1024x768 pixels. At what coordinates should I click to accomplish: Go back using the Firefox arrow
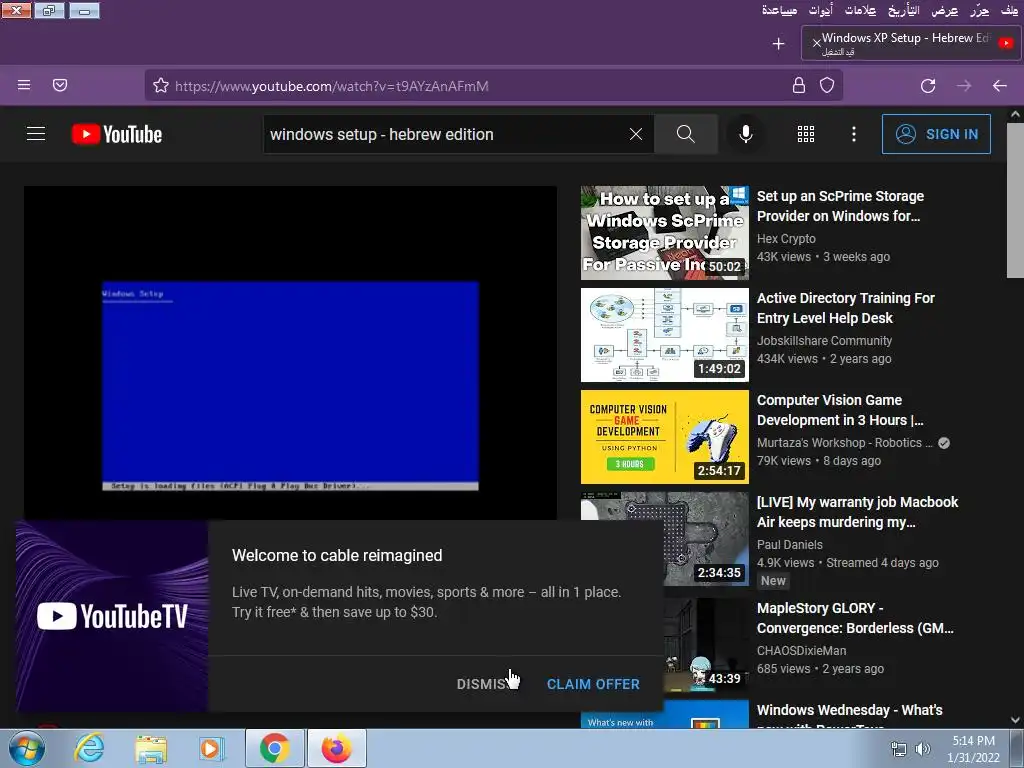tap(1000, 86)
